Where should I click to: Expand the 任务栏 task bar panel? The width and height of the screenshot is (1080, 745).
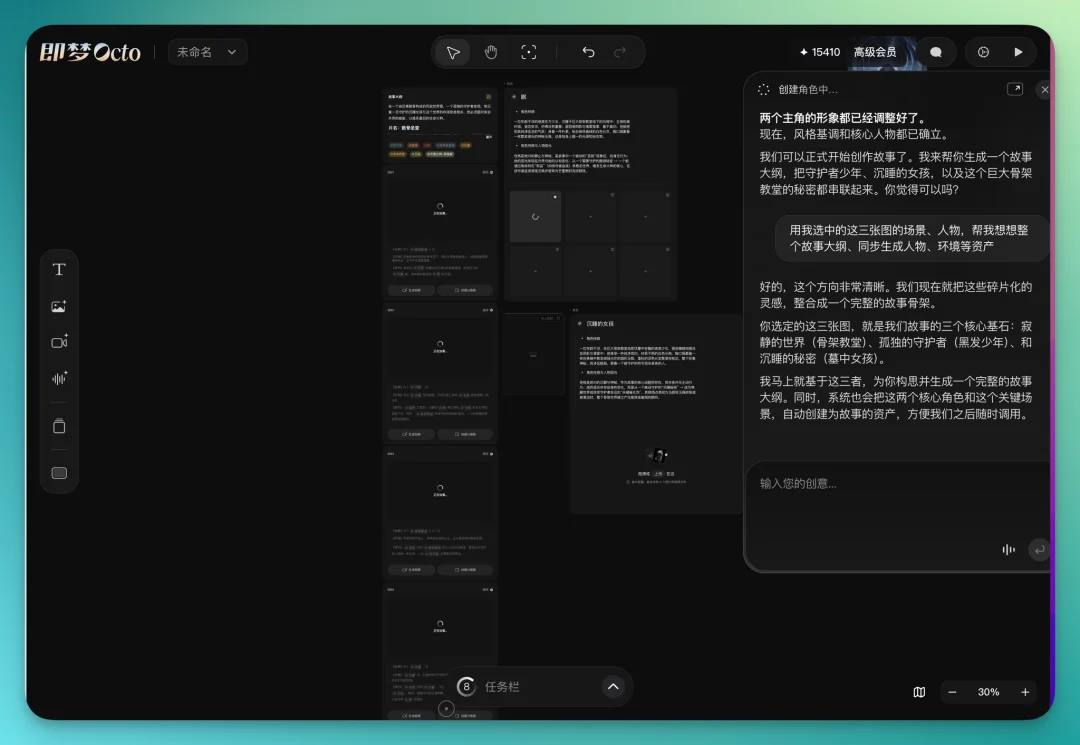click(613, 687)
